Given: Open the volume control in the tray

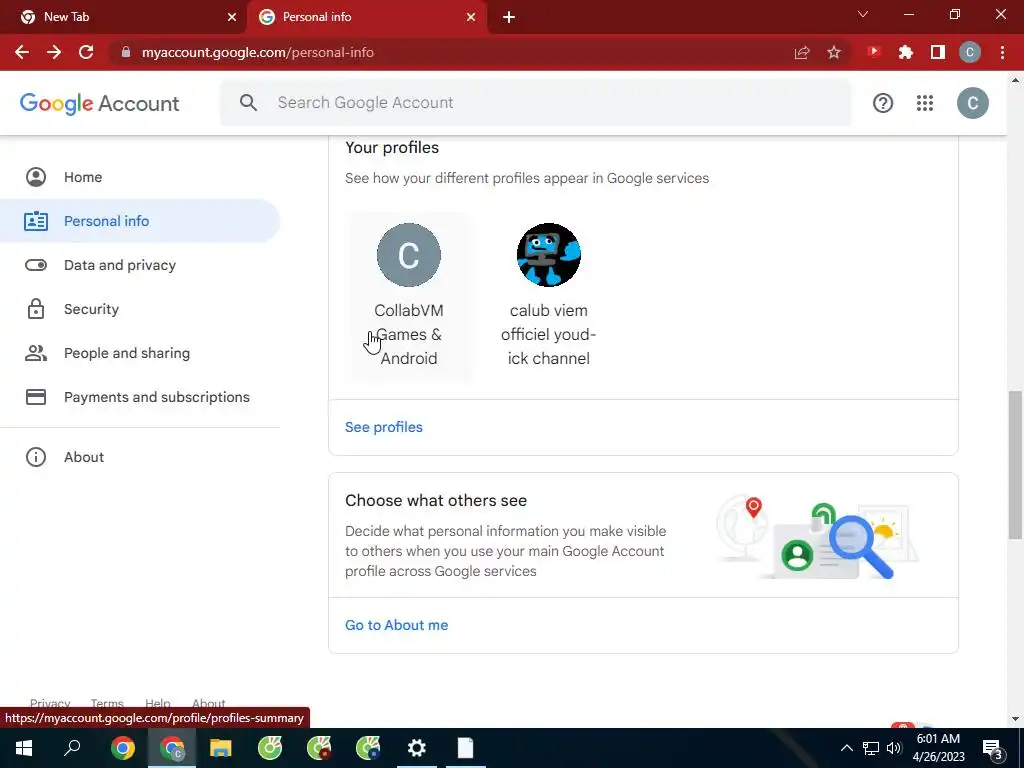Looking at the screenshot, I should click(894, 748).
